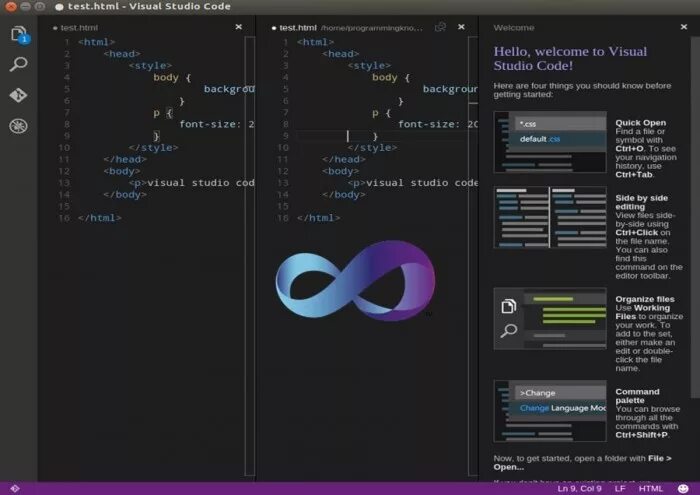Click the window title bar text
This screenshot has width=700, height=495.
click(149, 6)
